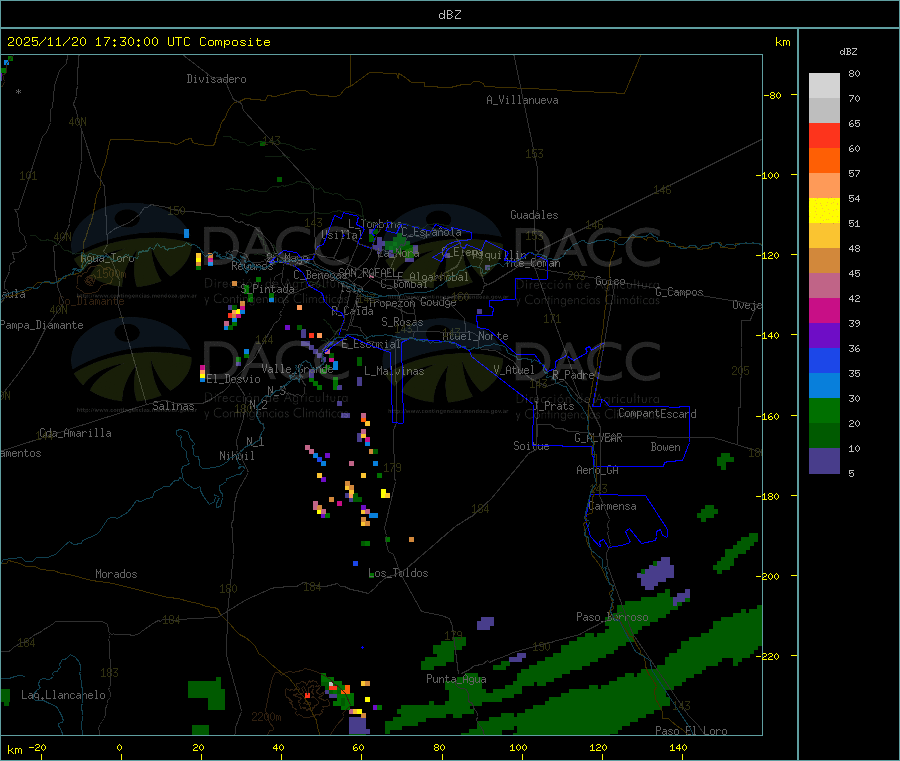Click the timestamp '2025/11/20 17:30:00 UTC Composite'
The width and height of the screenshot is (900, 761).
point(138,42)
